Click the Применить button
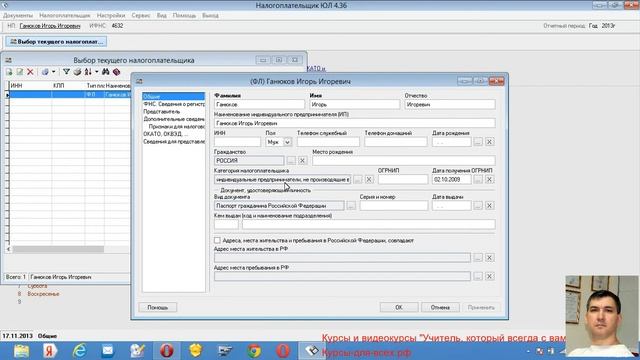The height and width of the screenshot is (360, 640). click(x=481, y=307)
